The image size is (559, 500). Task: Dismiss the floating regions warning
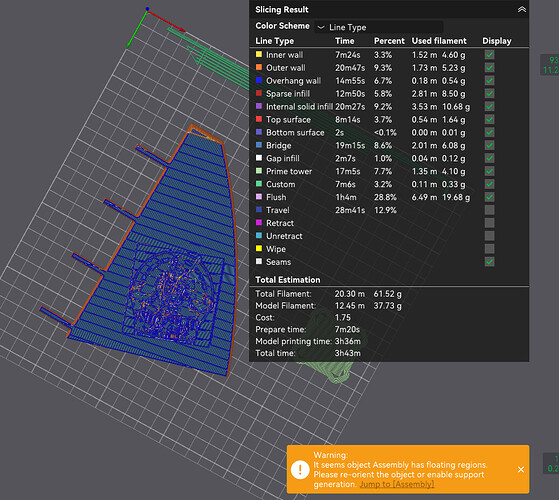(521, 469)
